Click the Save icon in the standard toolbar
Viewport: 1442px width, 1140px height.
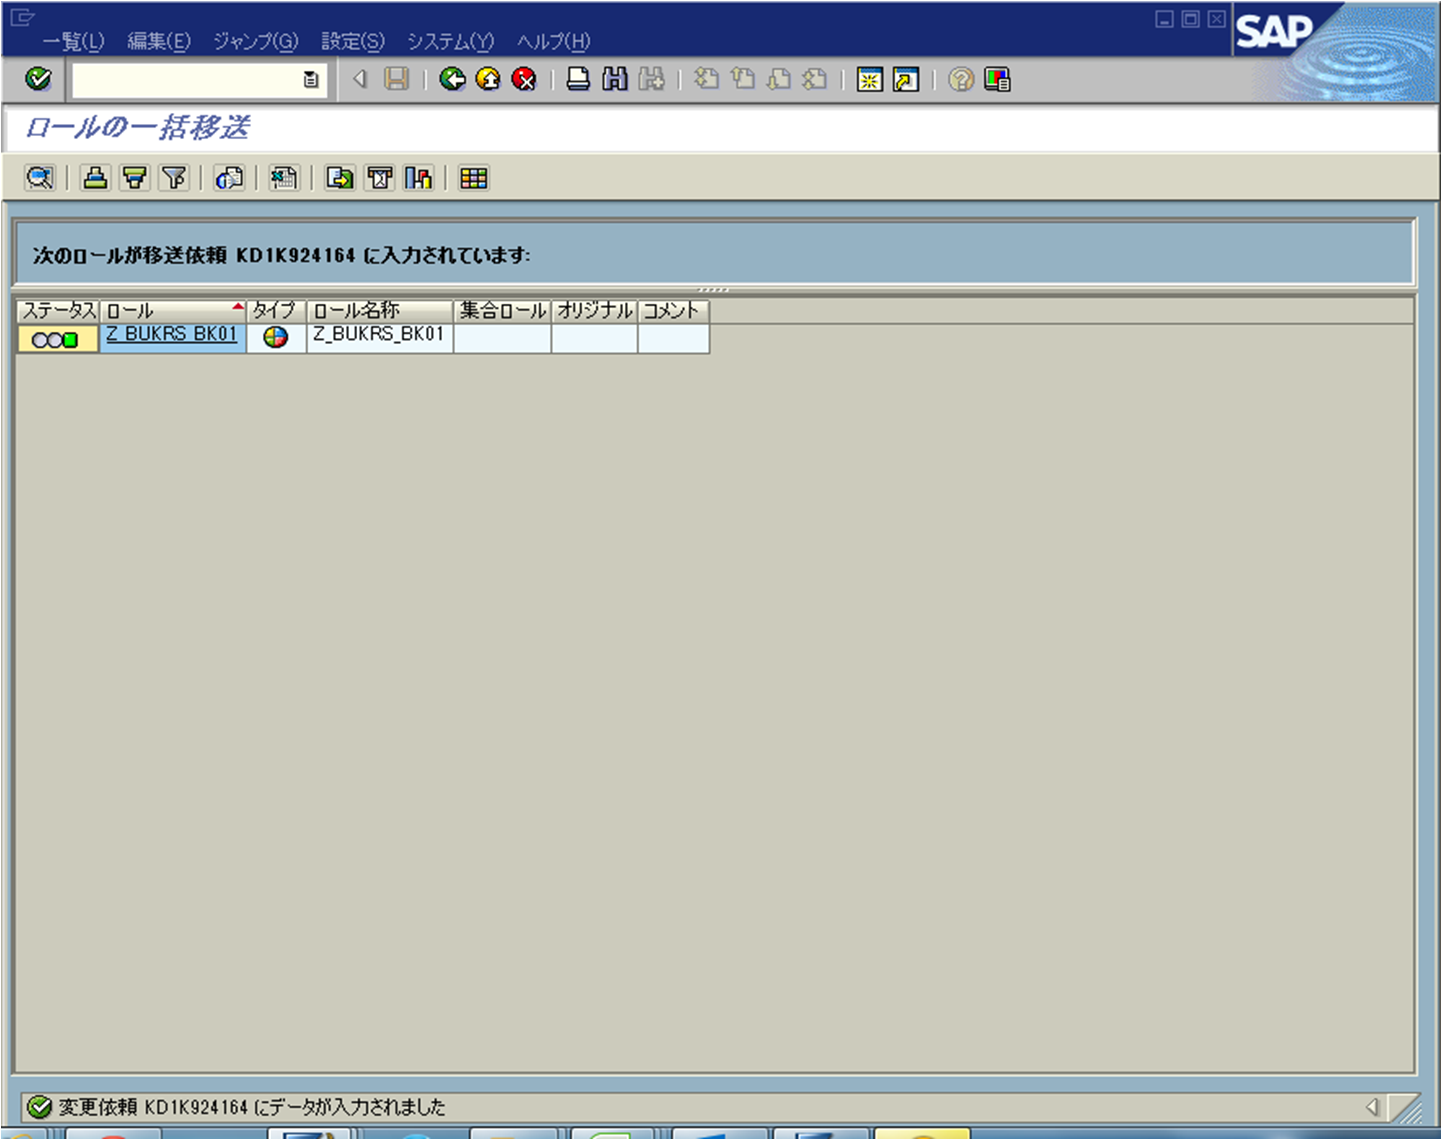pos(396,80)
